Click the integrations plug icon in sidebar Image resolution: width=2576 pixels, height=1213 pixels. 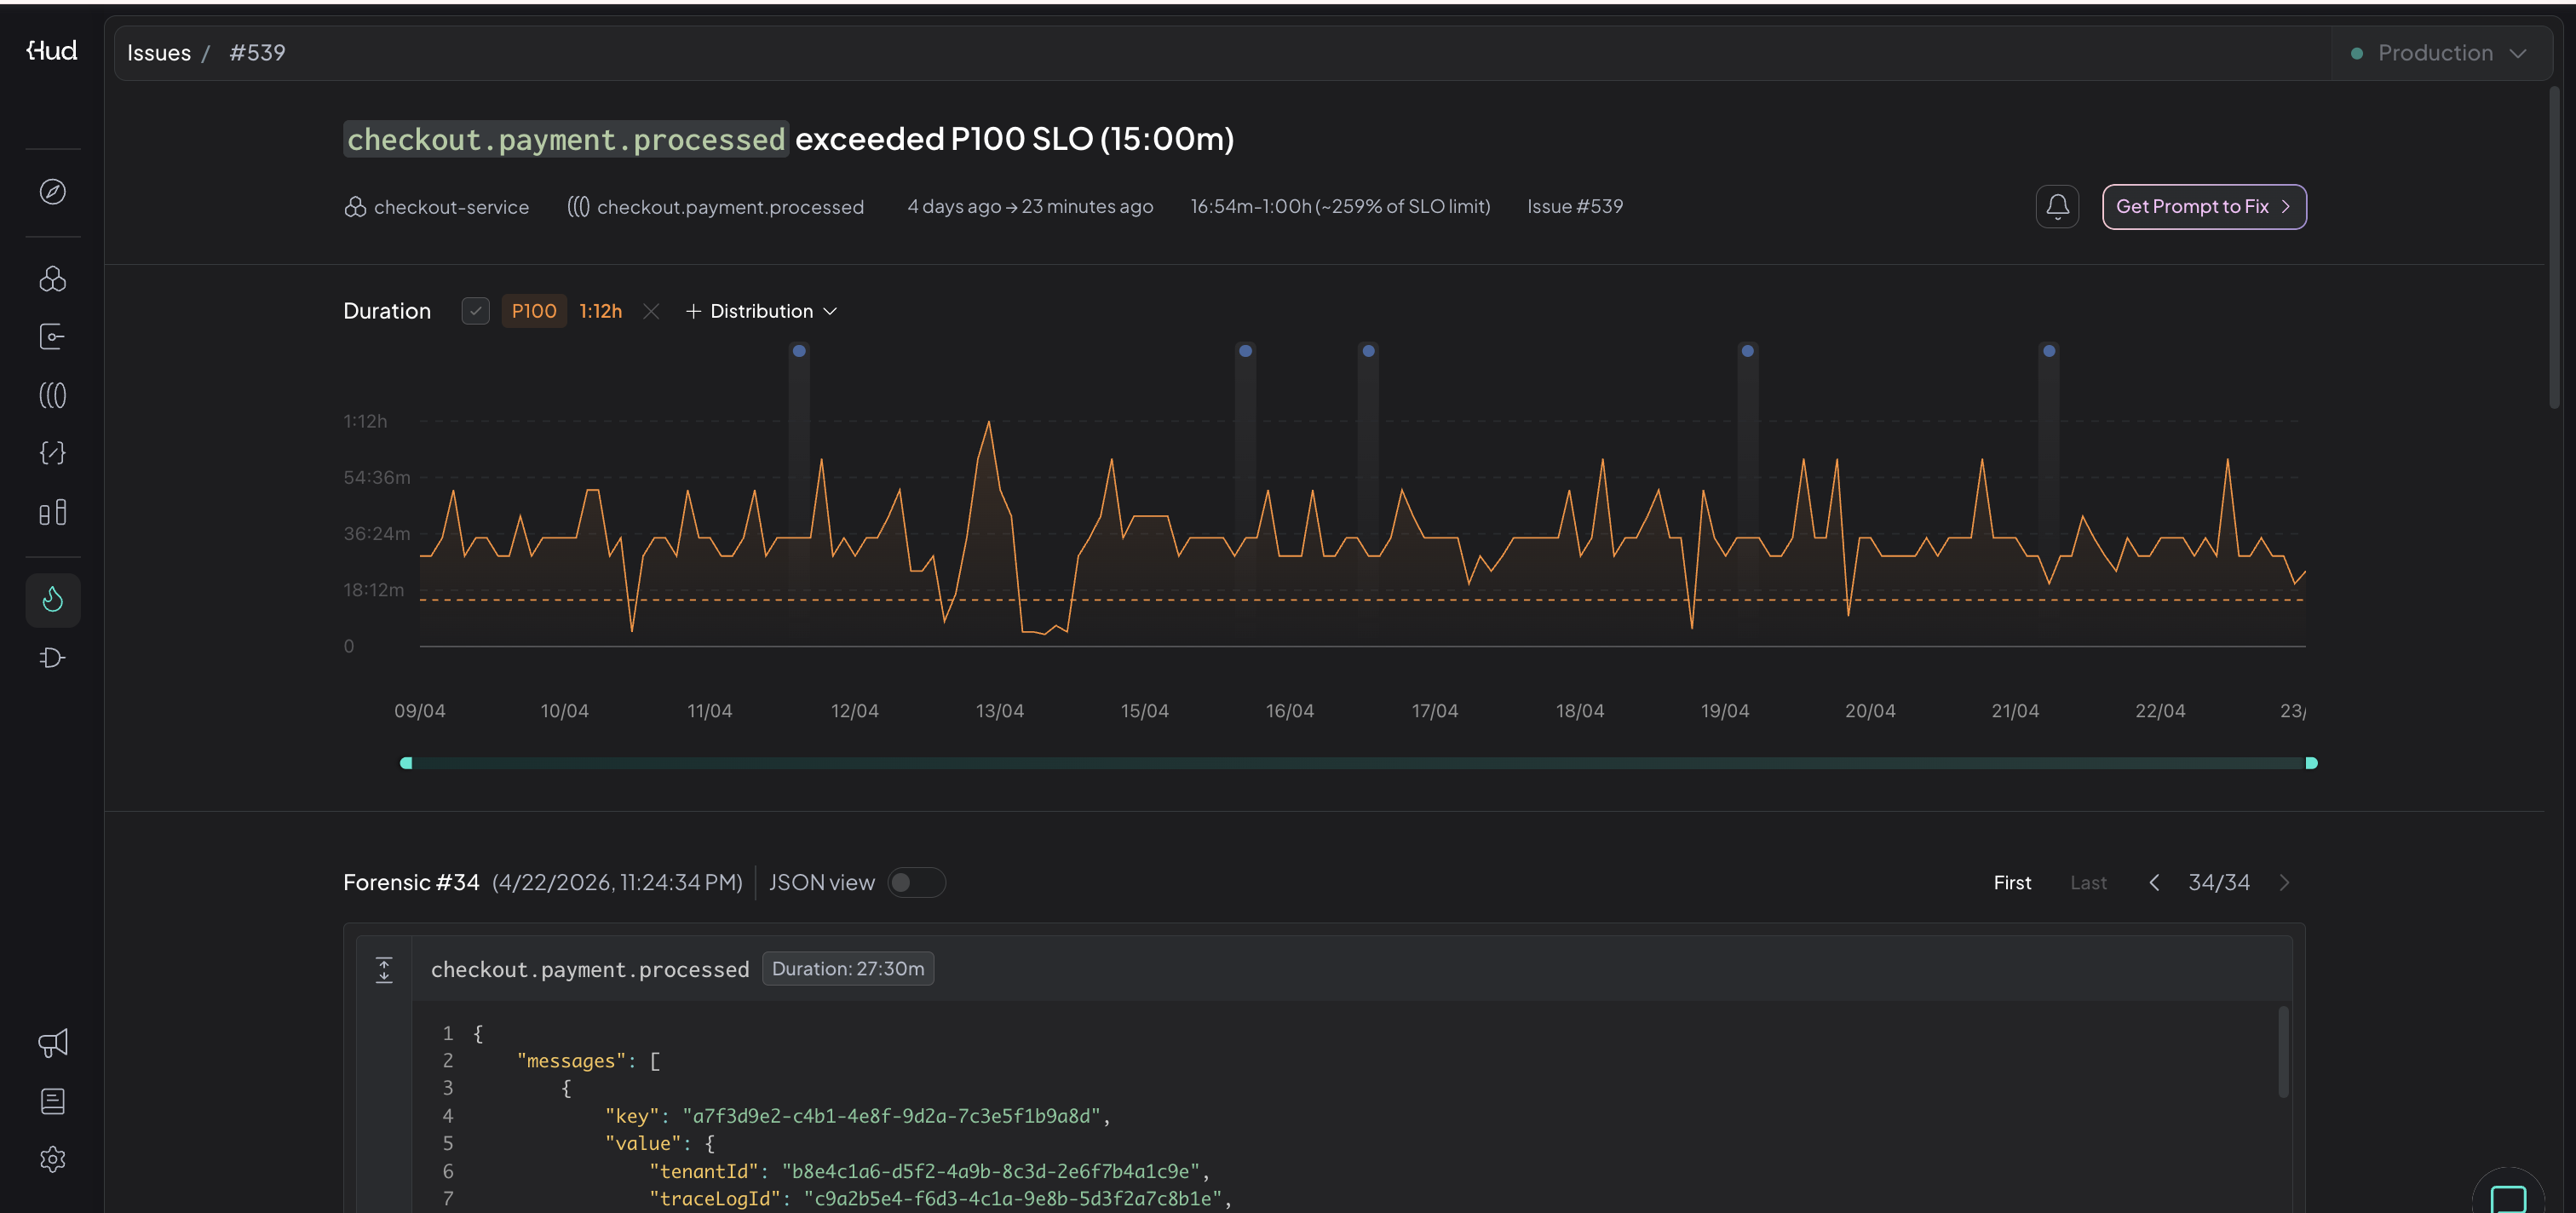52,657
